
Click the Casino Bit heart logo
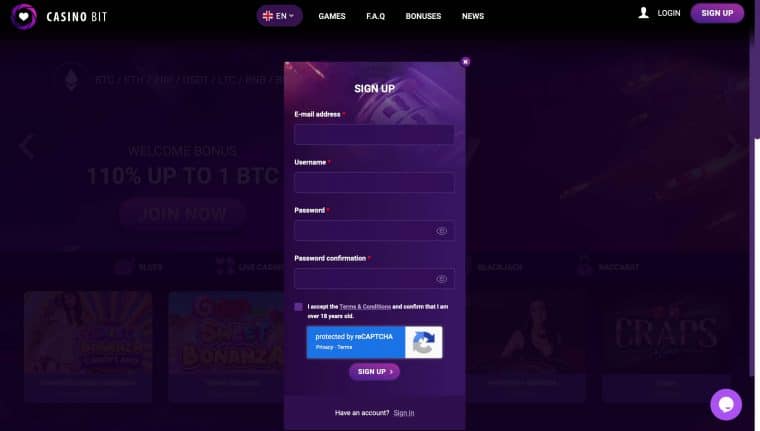pos(24,17)
